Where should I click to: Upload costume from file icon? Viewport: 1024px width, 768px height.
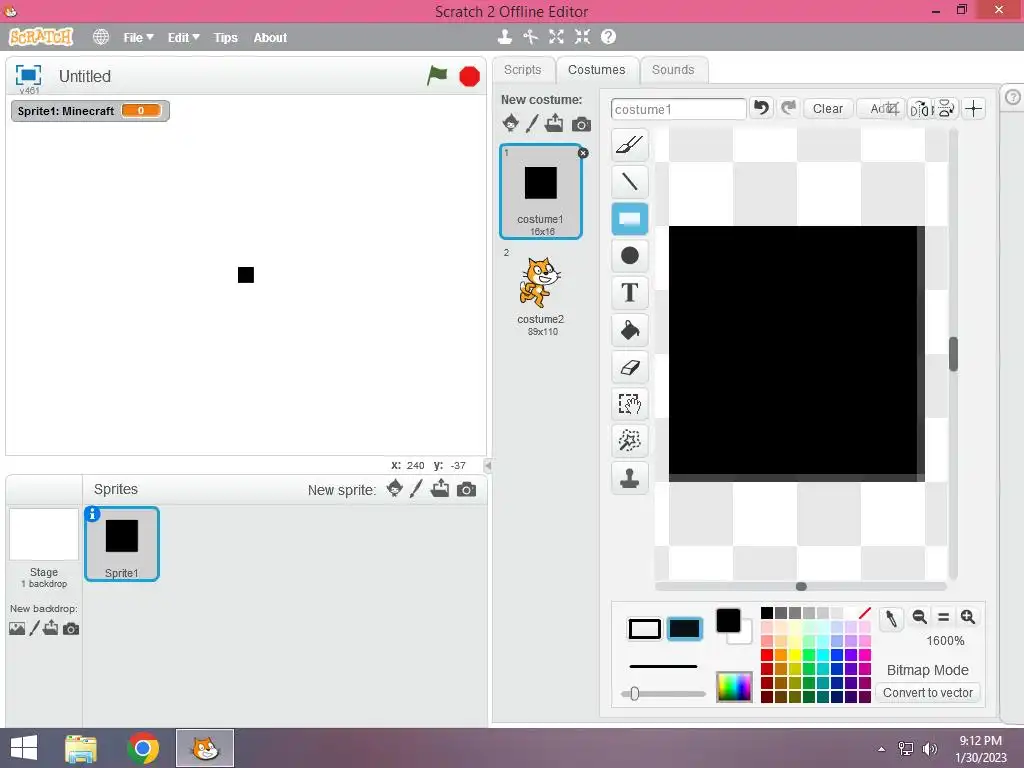tap(554, 123)
